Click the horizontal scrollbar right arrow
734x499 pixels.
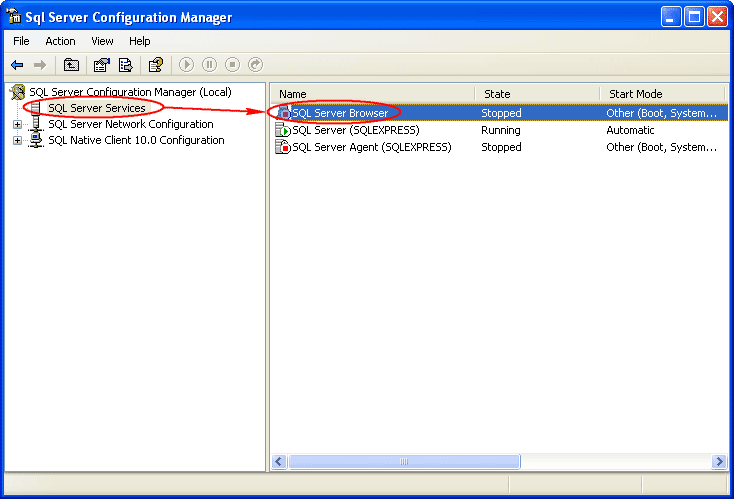pos(718,461)
